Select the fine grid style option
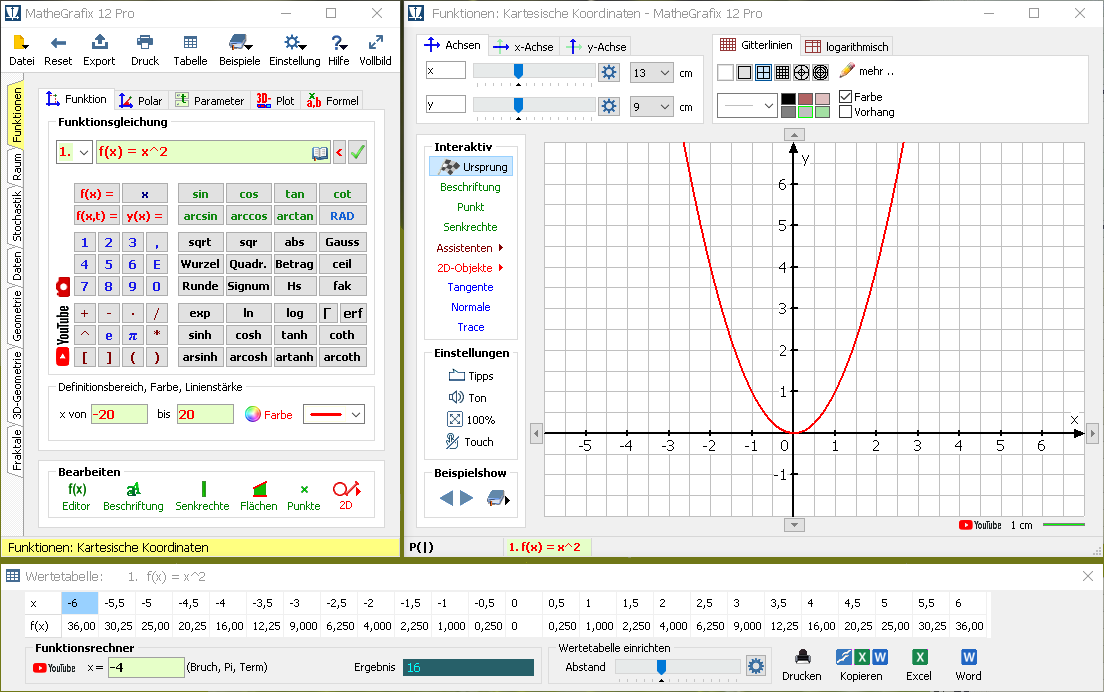The image size is (1104, 692). point(782,72)
